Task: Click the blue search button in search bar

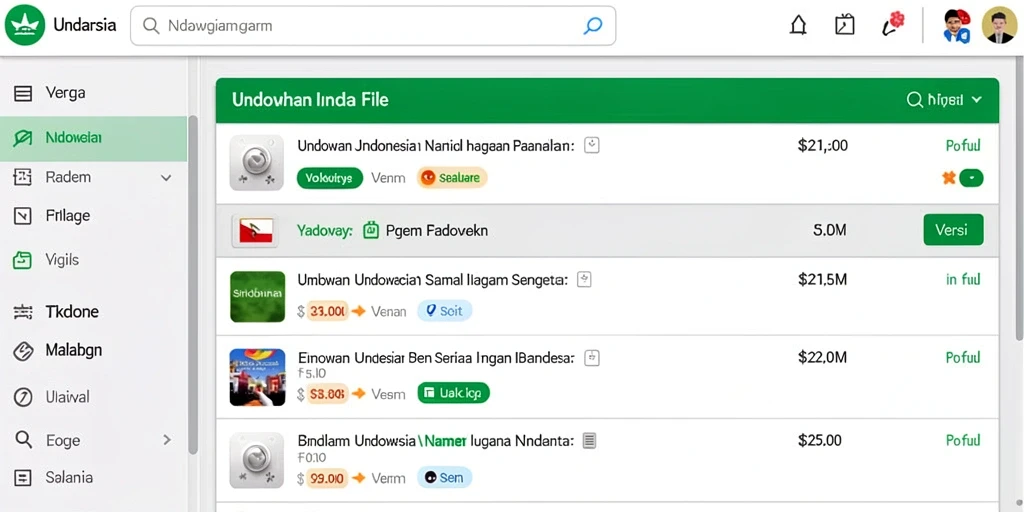Action: point(592,26)
